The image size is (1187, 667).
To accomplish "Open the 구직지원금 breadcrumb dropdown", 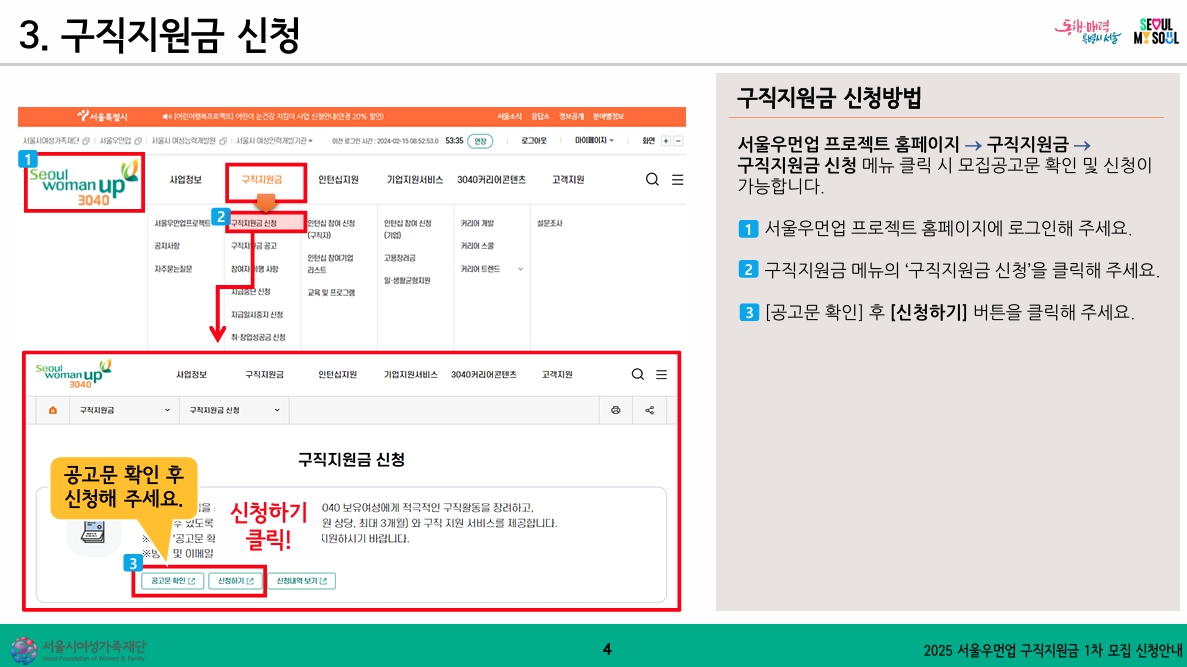I will tap(124, 410).
